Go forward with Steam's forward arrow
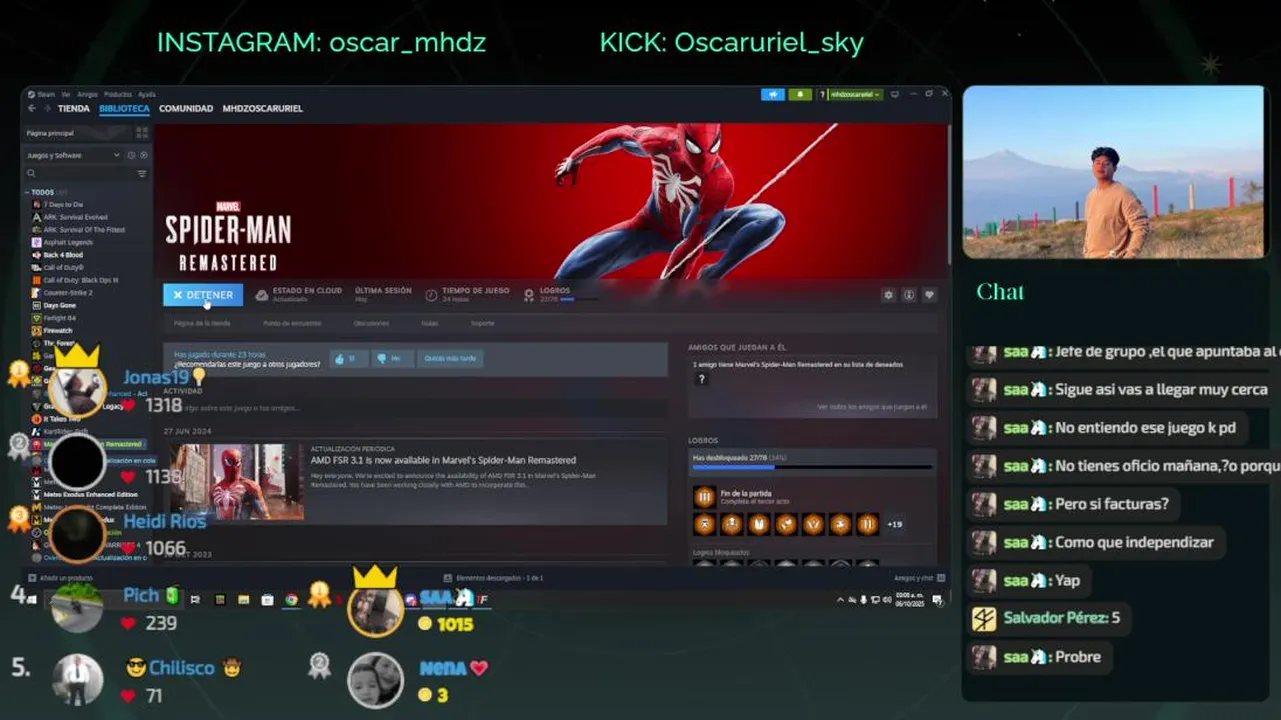Screen dimensions: 1281x720 pyautogui.click(x=46, y=108)
